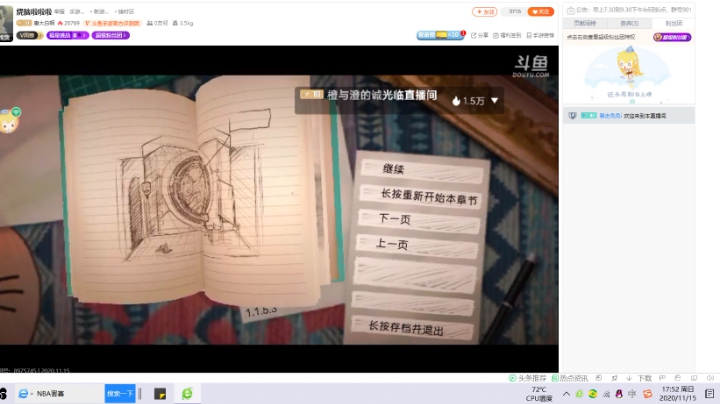Click the 72°C CPU temperature widget
This screenshot has width=720, height=404.
tap(539, 394)
